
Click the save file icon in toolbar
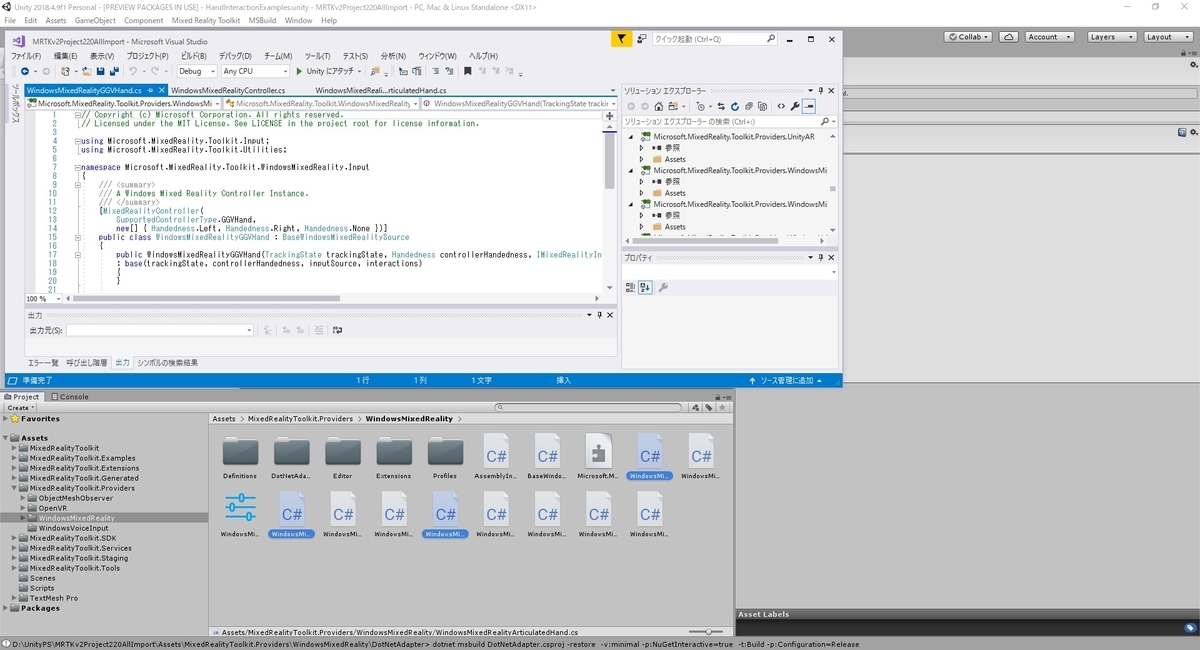click(100, 71)
